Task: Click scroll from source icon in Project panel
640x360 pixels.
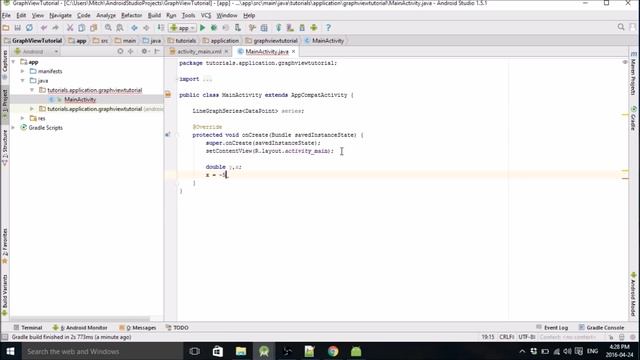Action: 120,51
